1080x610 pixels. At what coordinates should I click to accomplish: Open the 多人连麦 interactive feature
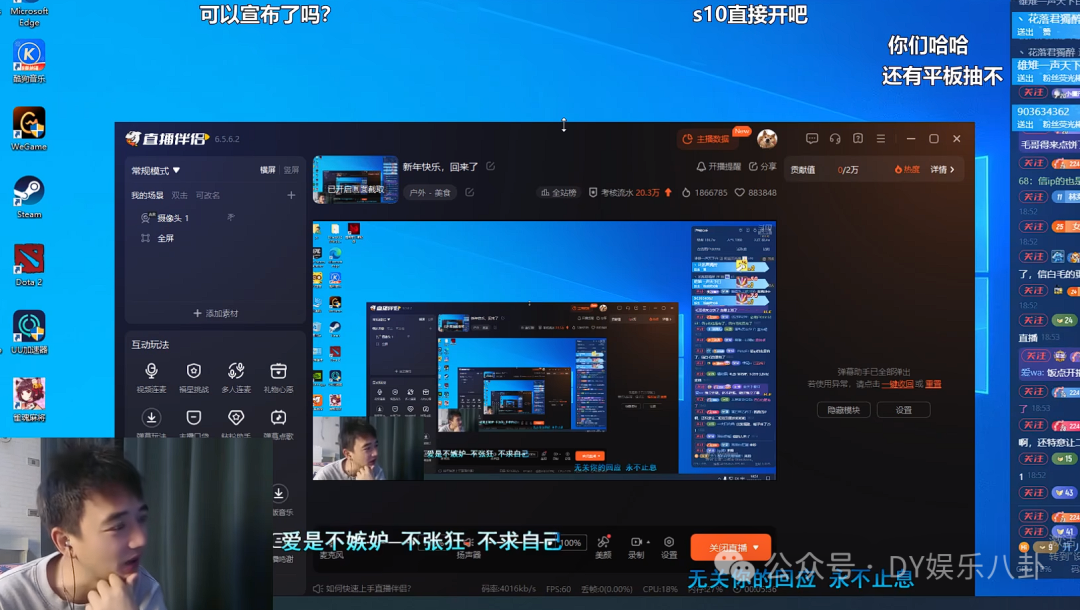coord(236,377)
